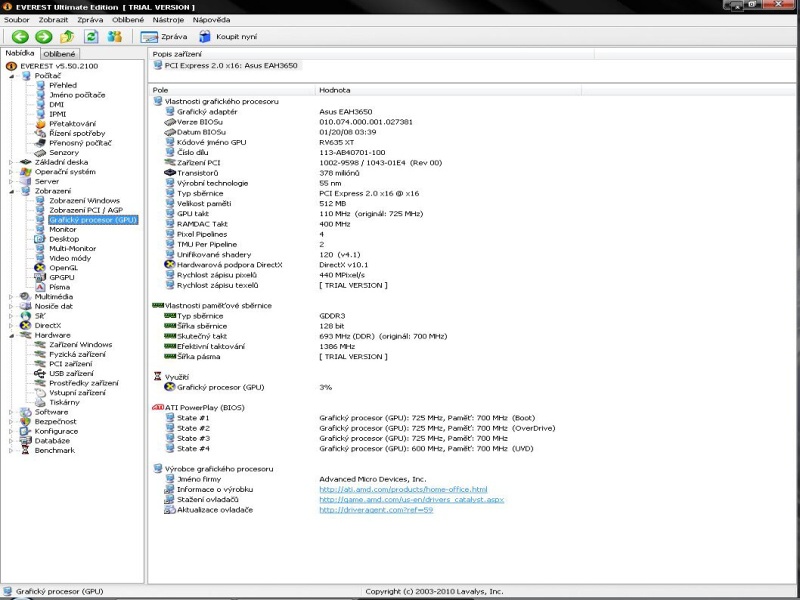Viewport: 800px width, 600px height.
Task: Click the Pole column header
Action: pyautogui.click(x=232, y=90)
